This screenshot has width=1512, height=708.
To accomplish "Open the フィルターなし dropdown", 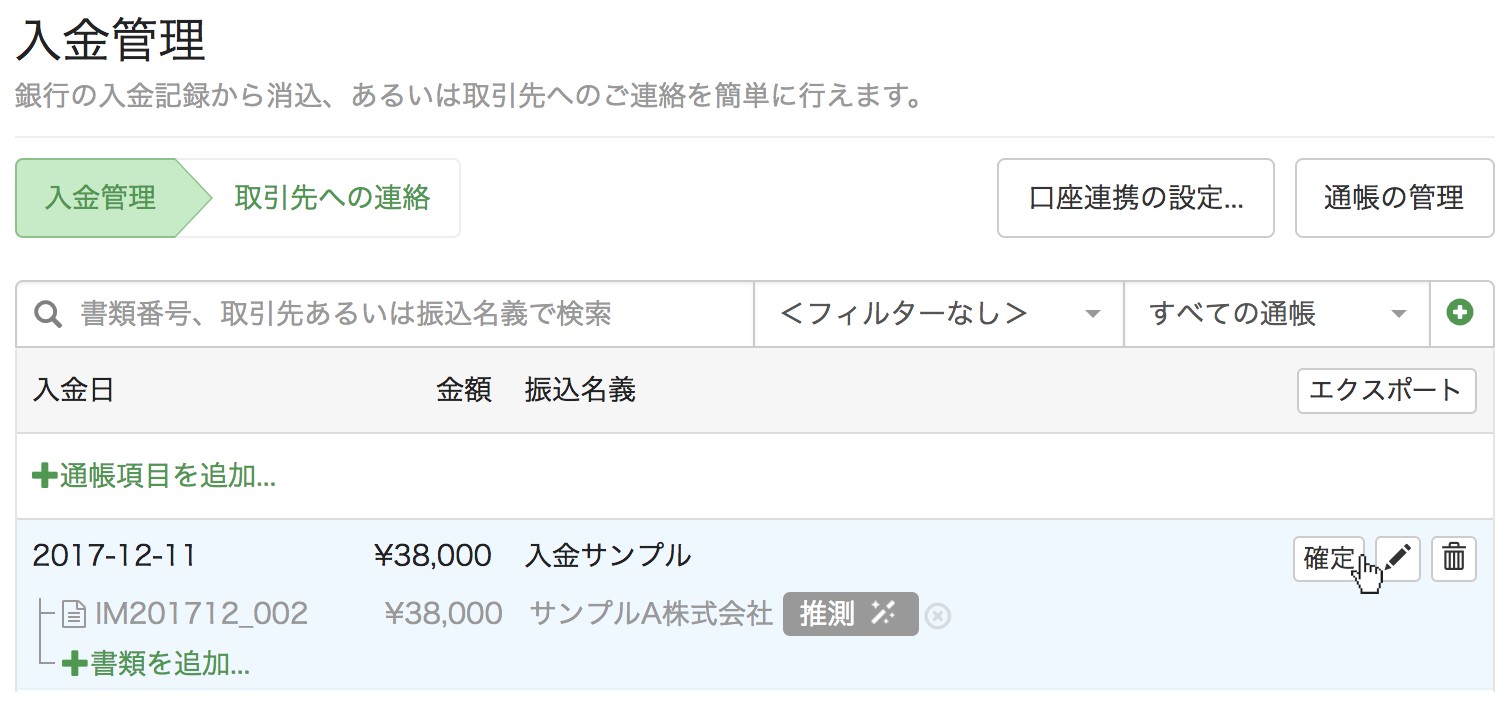I will (937, 313).
